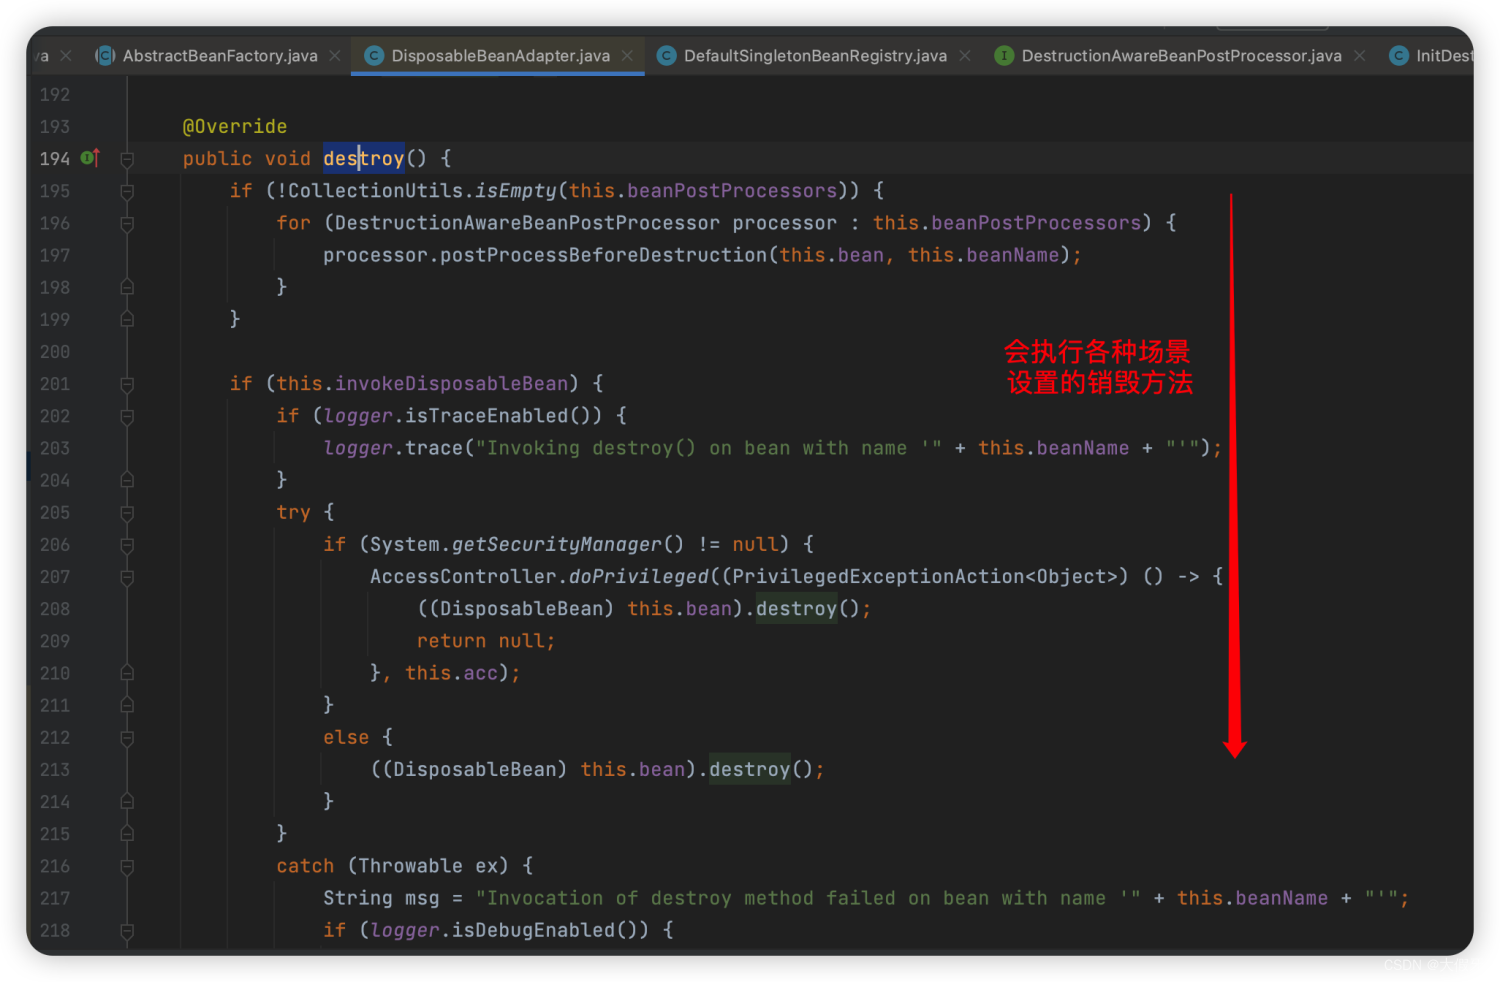Click the highlighted destroy method name

(x=364, y=158)
